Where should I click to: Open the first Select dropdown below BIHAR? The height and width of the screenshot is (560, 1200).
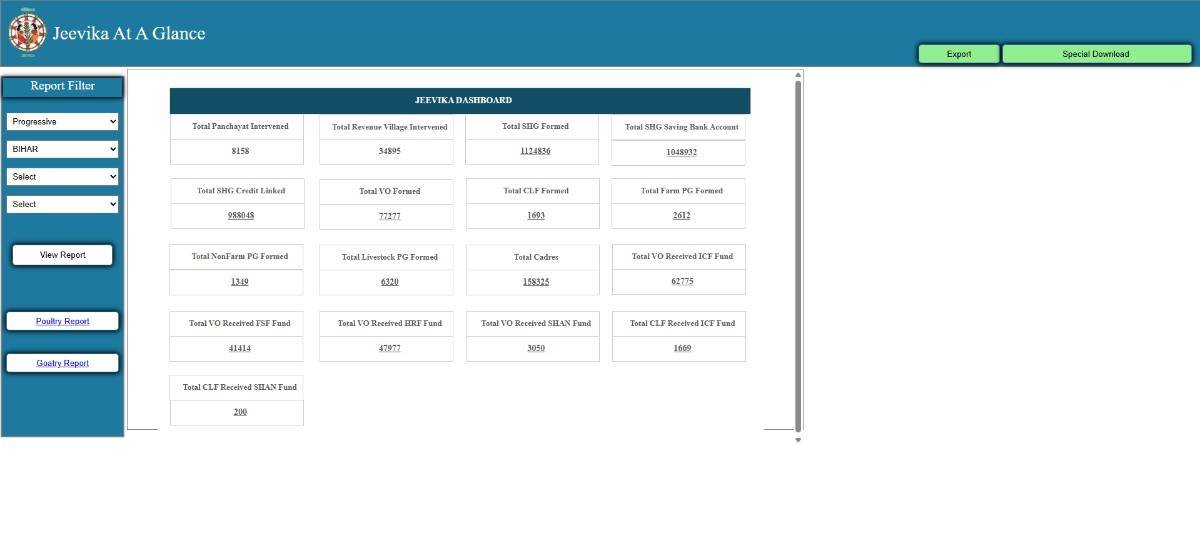click(x=62, y=176)
